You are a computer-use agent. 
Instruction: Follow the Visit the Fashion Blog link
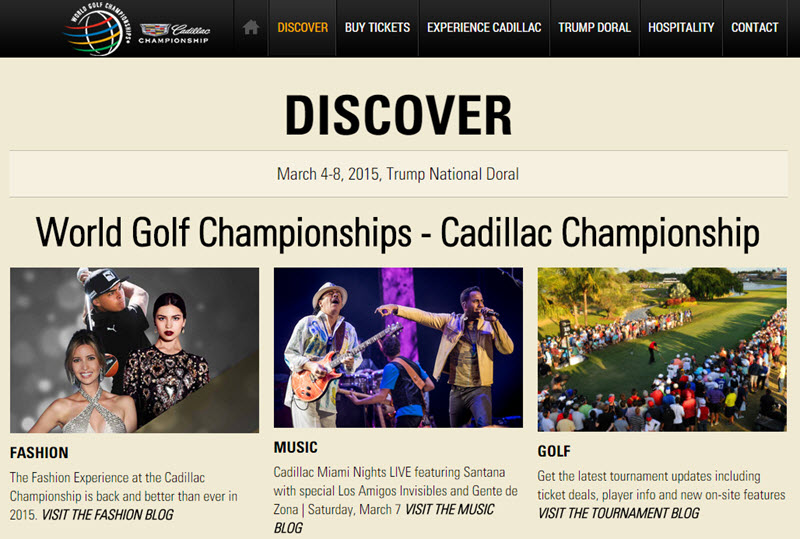point(108,515)
